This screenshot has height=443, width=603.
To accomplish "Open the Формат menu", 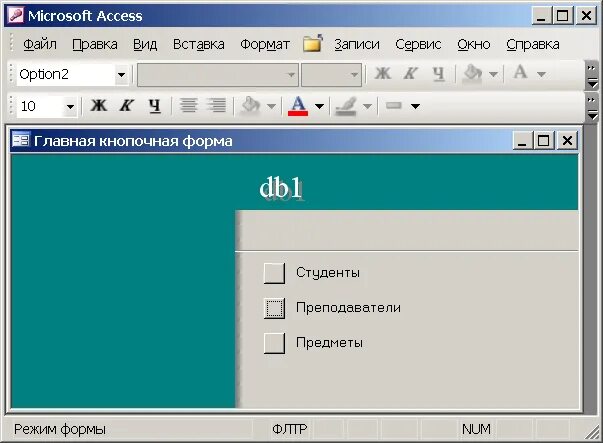I will pyautogui.click(x=265, y=44).
